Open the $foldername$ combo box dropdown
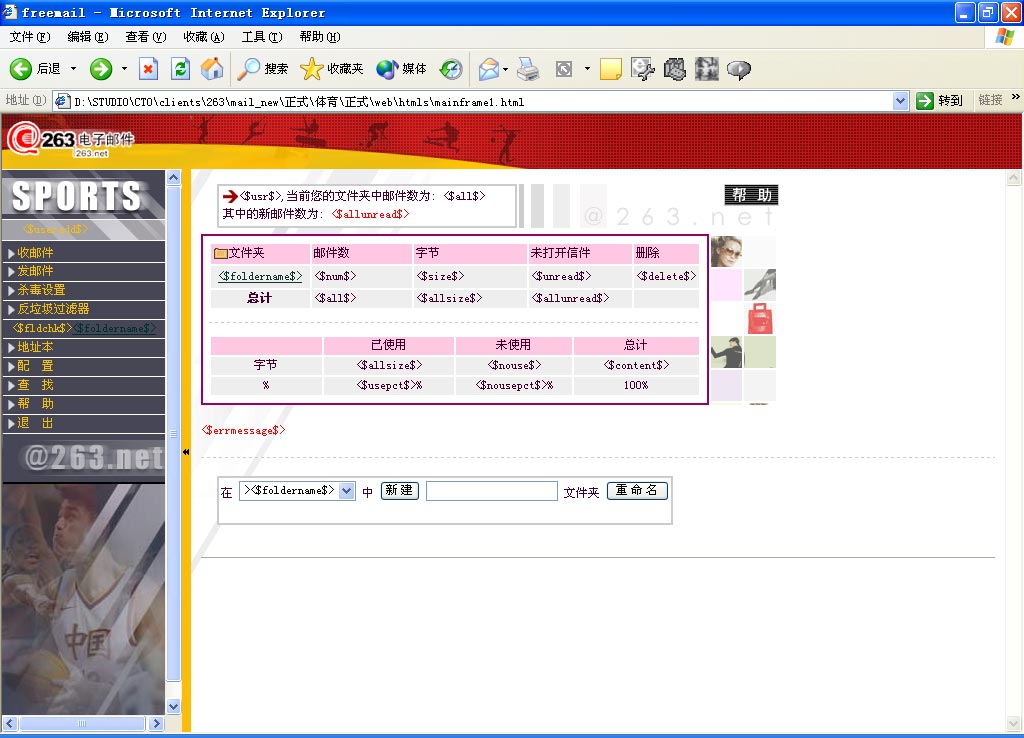Image resolution: width=1024 pixels, height=738 pixels. [347, 490]
